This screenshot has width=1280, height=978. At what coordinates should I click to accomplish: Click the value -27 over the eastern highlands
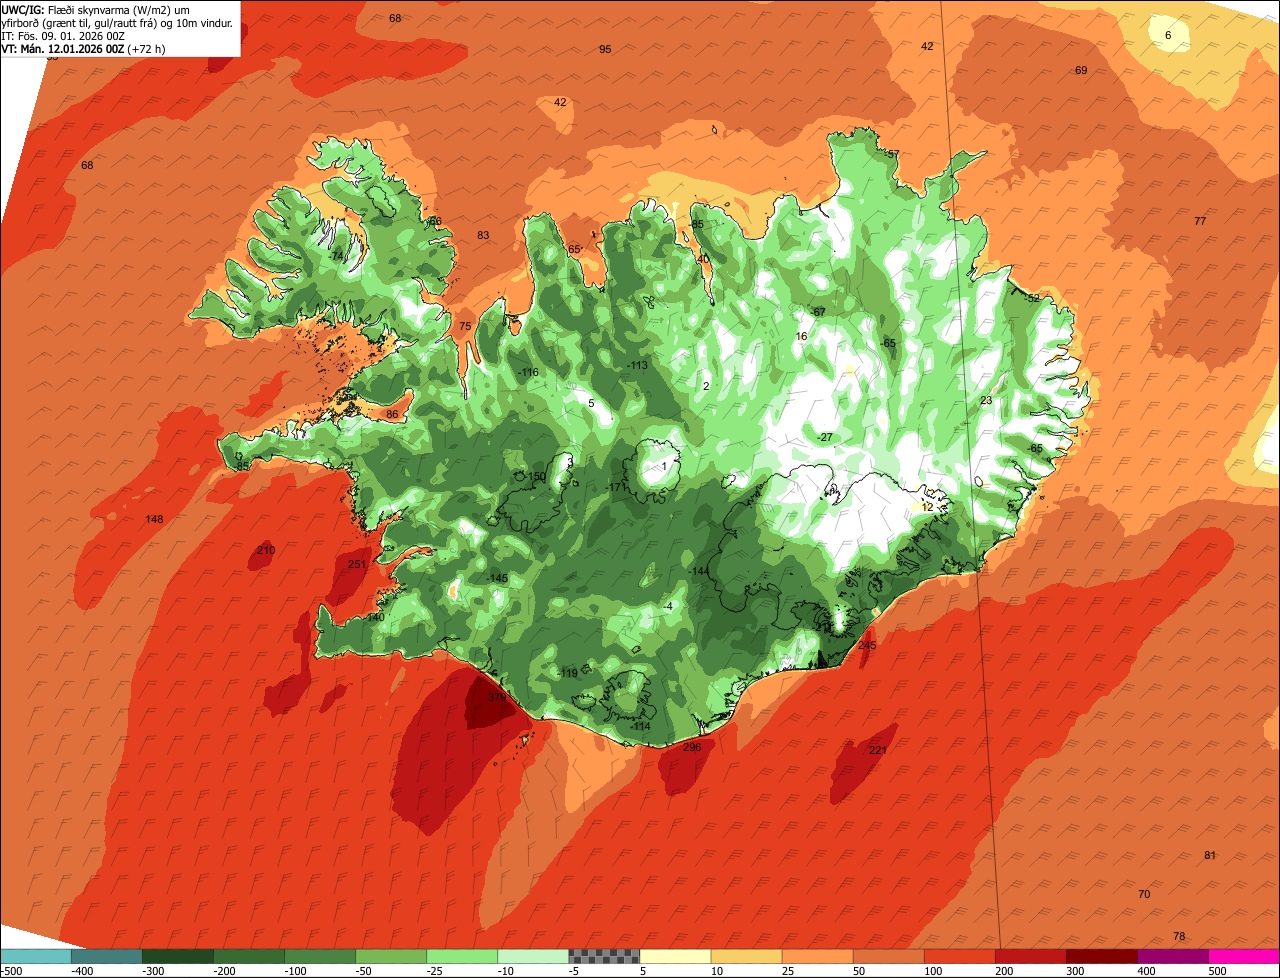pyautogui.click(x=825, y=437)
